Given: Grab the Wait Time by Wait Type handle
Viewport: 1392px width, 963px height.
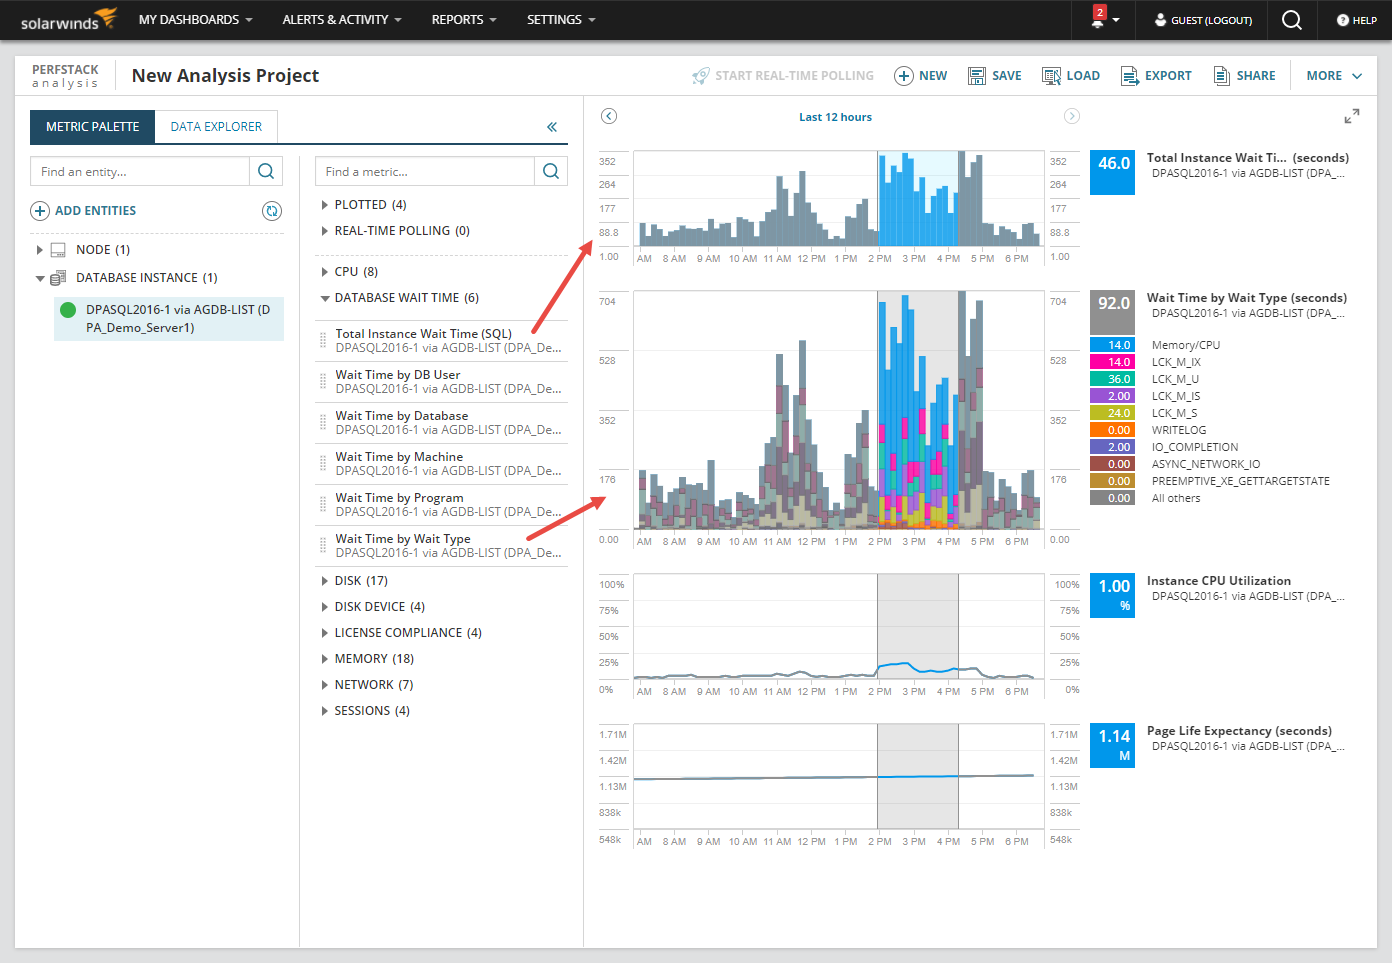Looking at the screenshot, I should 323,545.
